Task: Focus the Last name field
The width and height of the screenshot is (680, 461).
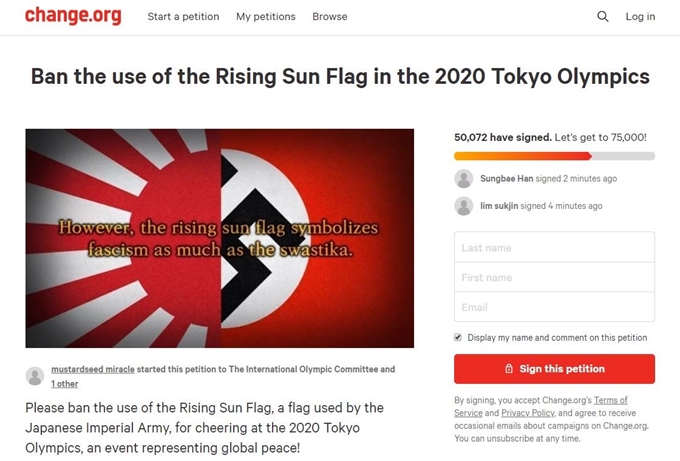Action: [x=554, y=247]
